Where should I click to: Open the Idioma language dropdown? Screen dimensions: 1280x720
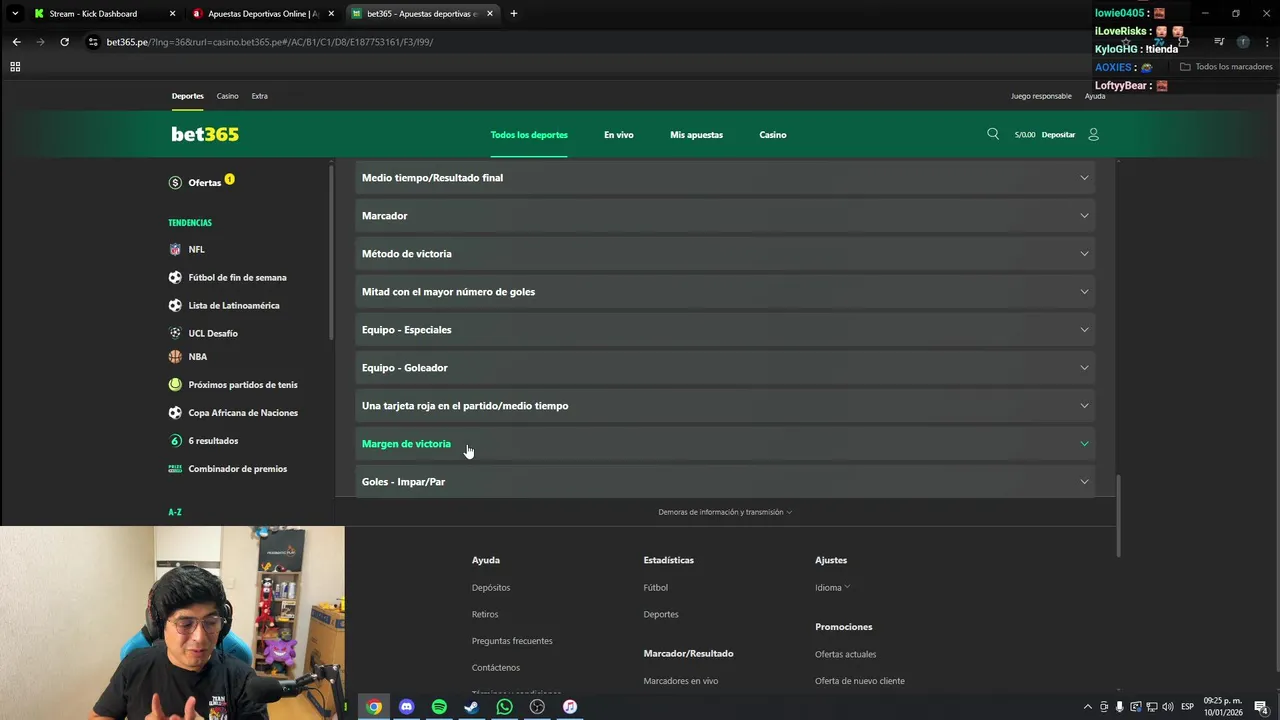pyautogui.click(x=832, y=588)
